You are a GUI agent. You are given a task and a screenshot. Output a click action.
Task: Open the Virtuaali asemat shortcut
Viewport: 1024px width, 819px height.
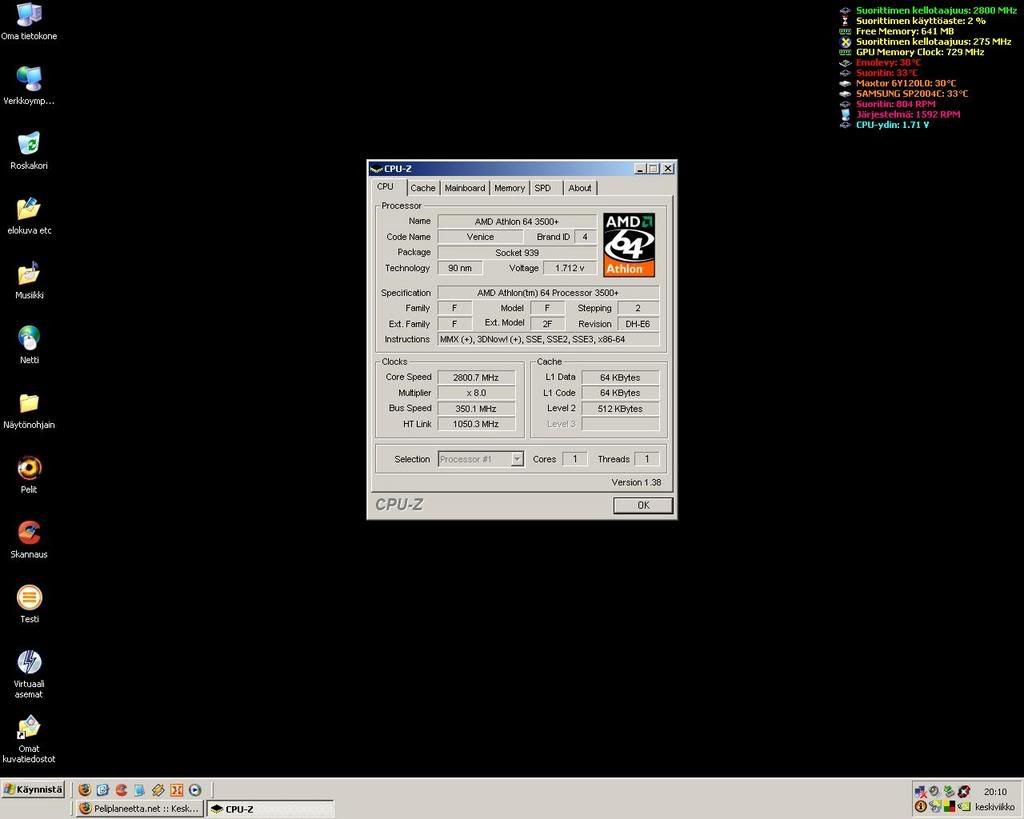(x=29, y=663)
